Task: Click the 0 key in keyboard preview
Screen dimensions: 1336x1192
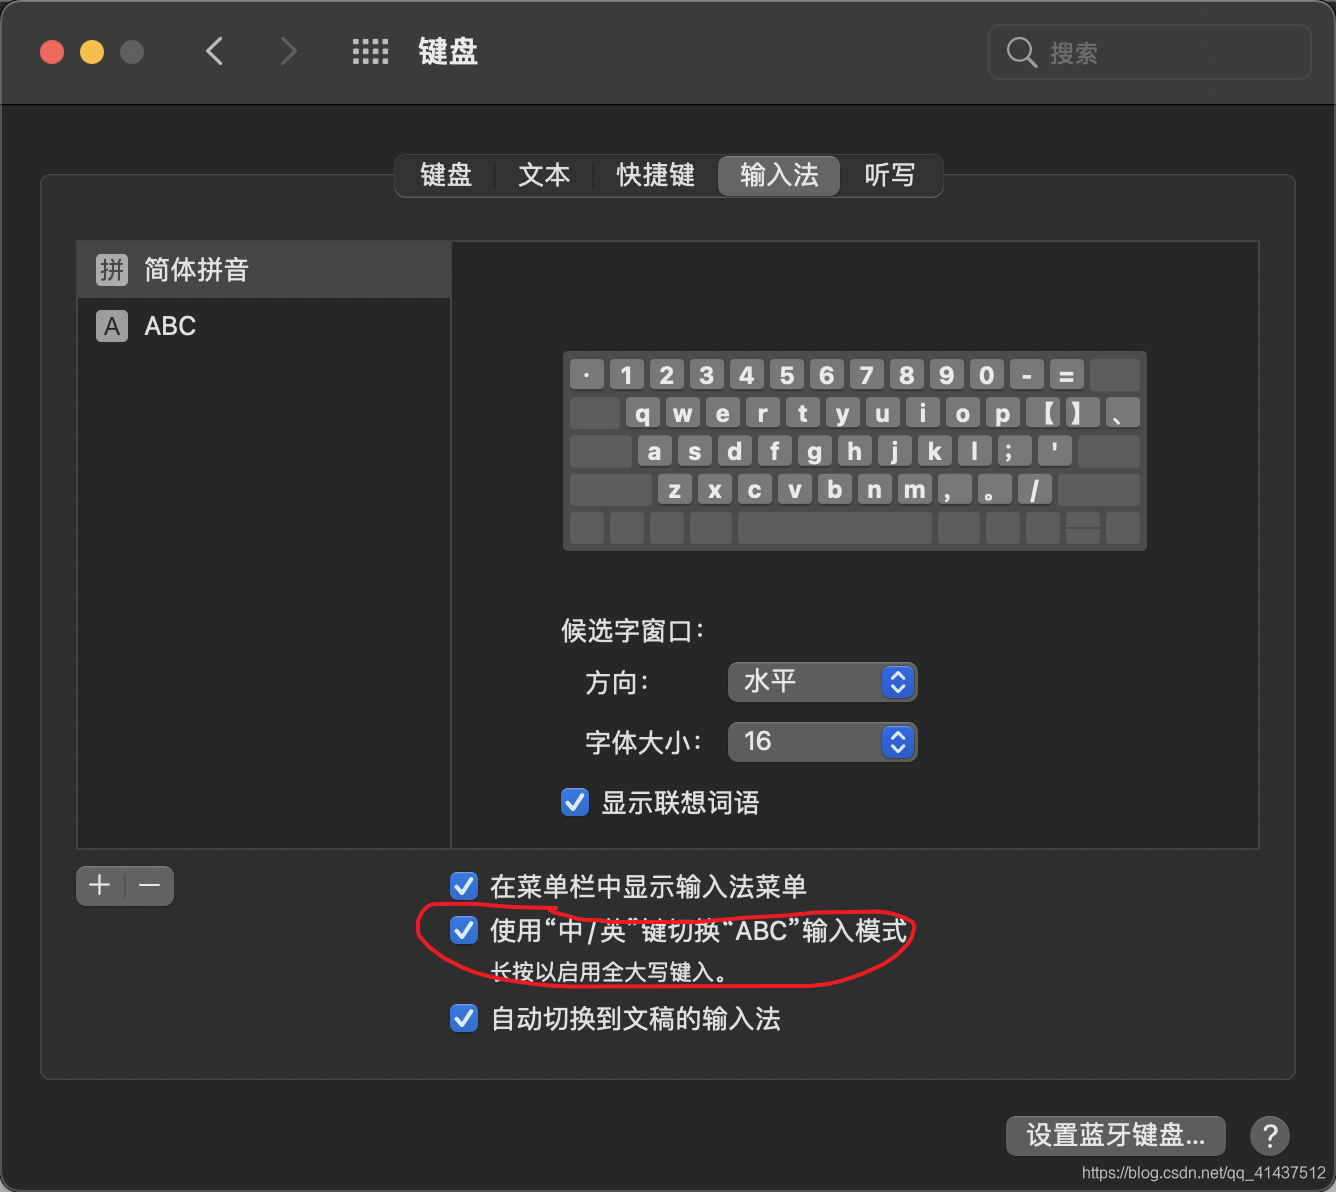Action: tap(987, 375)
